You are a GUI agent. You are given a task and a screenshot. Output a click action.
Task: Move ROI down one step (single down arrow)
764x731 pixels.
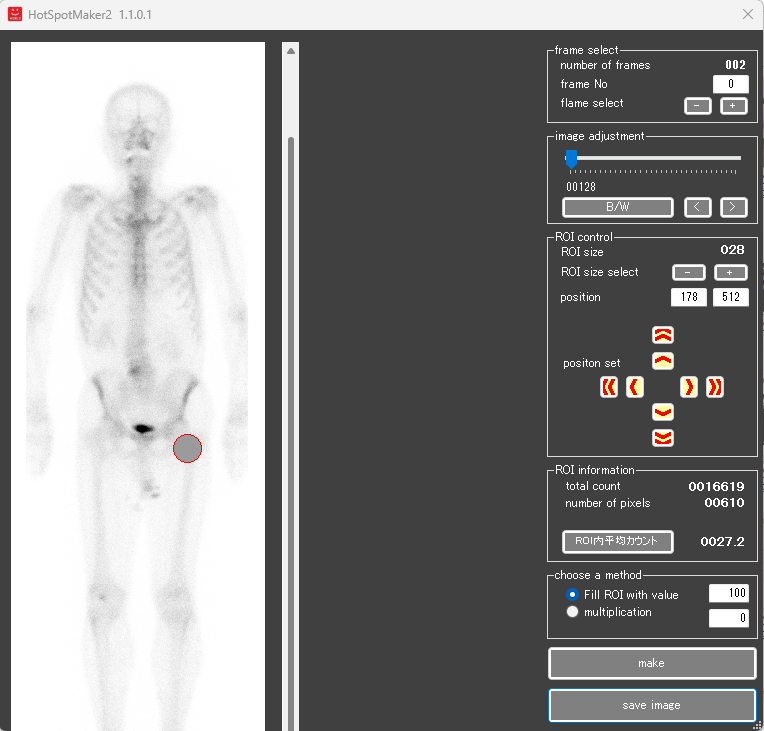pos(663,412)
